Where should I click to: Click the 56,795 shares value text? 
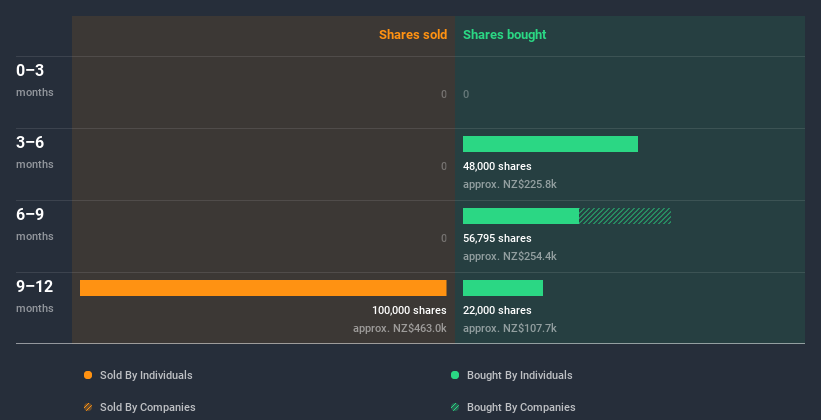pyautogui.click(x=497, y=238)
